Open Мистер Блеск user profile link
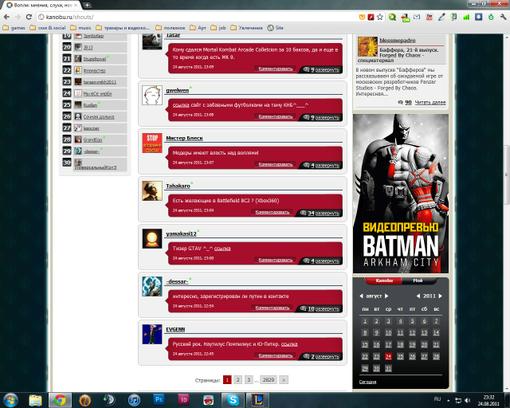The height and width of the screenshot is (408, 510). pyautogui.click(x=184, y=138)
